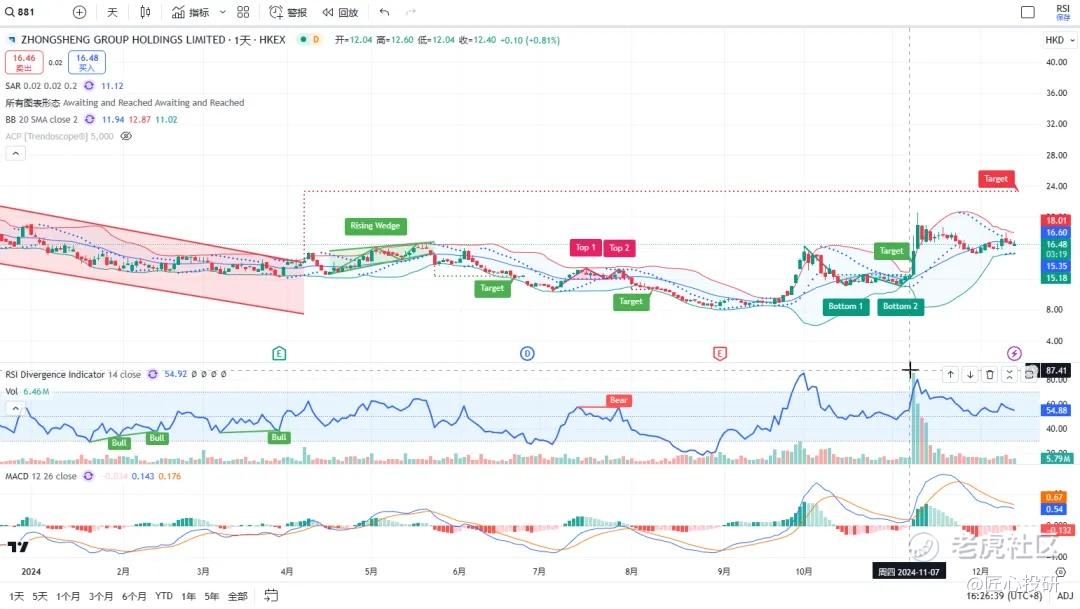Screen dimensions: 1080x609
Task: Delete the RSI pane with the trash icon
Action: pos(990,374)
